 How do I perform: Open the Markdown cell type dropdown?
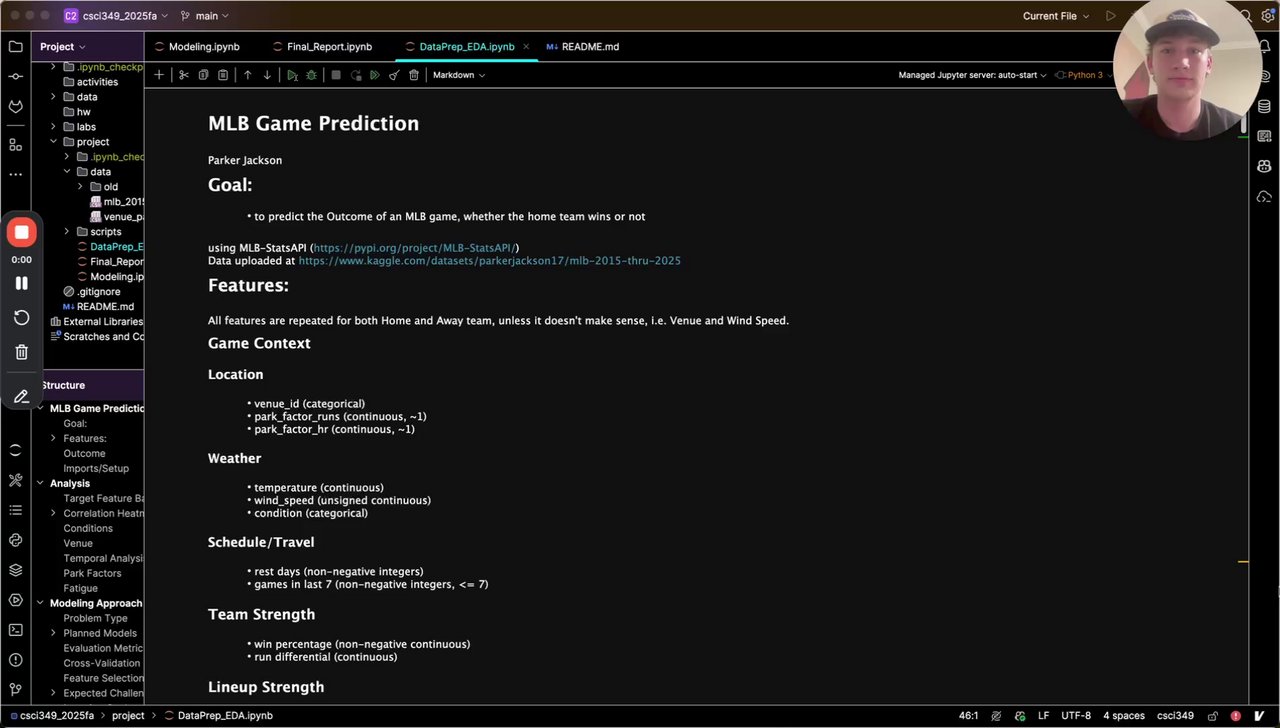coord(458,75)
